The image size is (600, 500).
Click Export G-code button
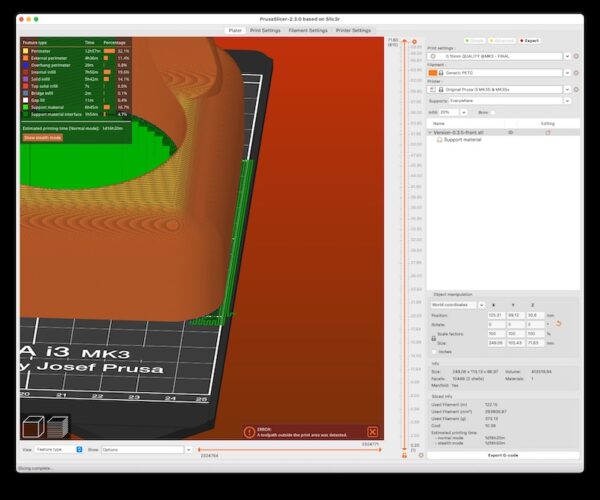(x=503, y=455)
